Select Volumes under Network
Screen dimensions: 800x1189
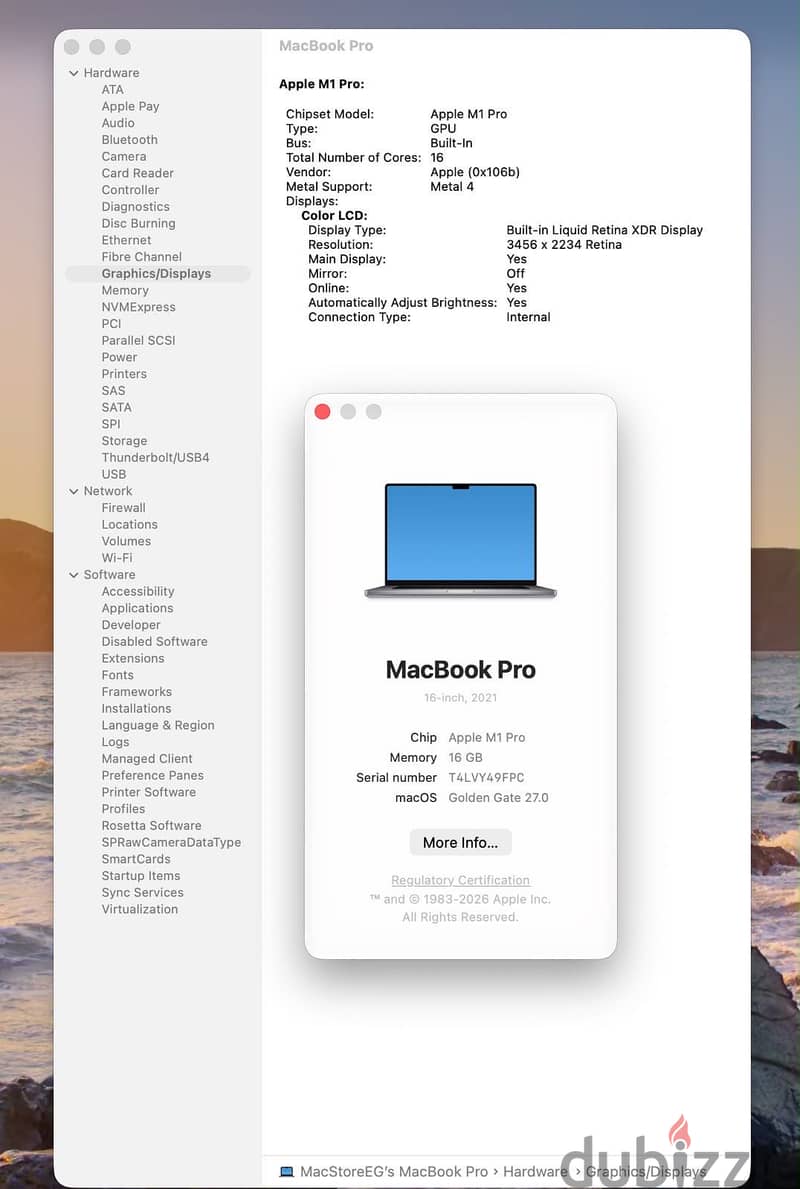(x=126, y=541)
